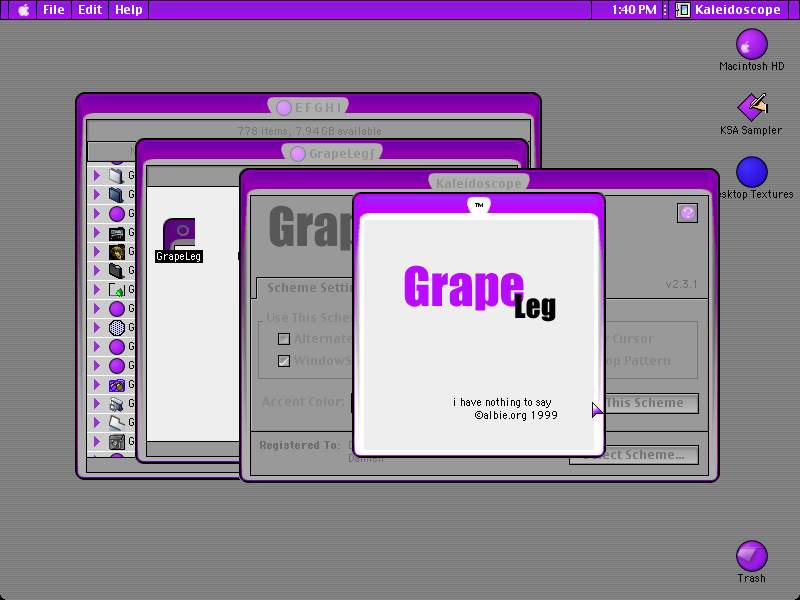Image resolution: width=800 pixels, height=600 pixels.
Task: Expand the black folder row triangle
Action: click(96, 270)
